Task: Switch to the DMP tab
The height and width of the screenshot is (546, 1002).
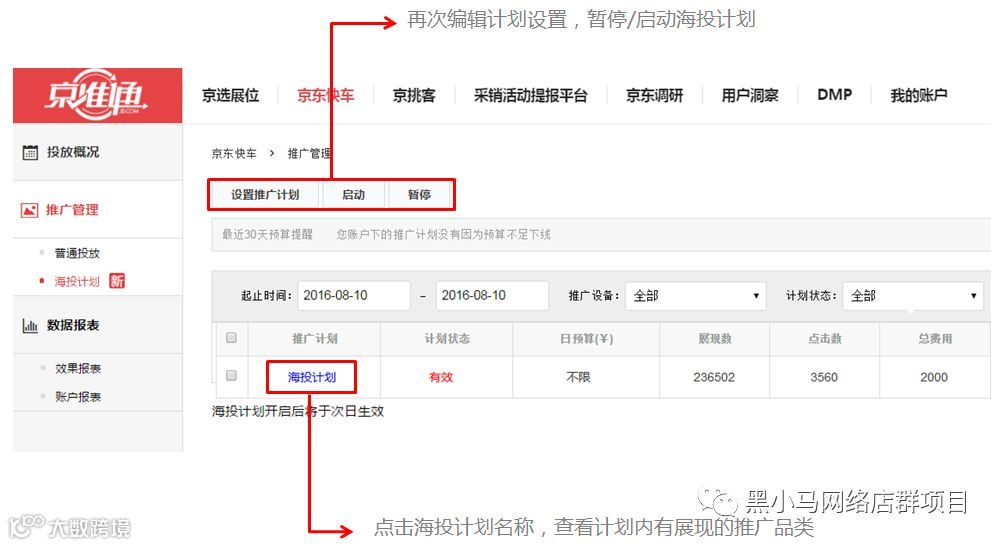Action: click(835, 95)
